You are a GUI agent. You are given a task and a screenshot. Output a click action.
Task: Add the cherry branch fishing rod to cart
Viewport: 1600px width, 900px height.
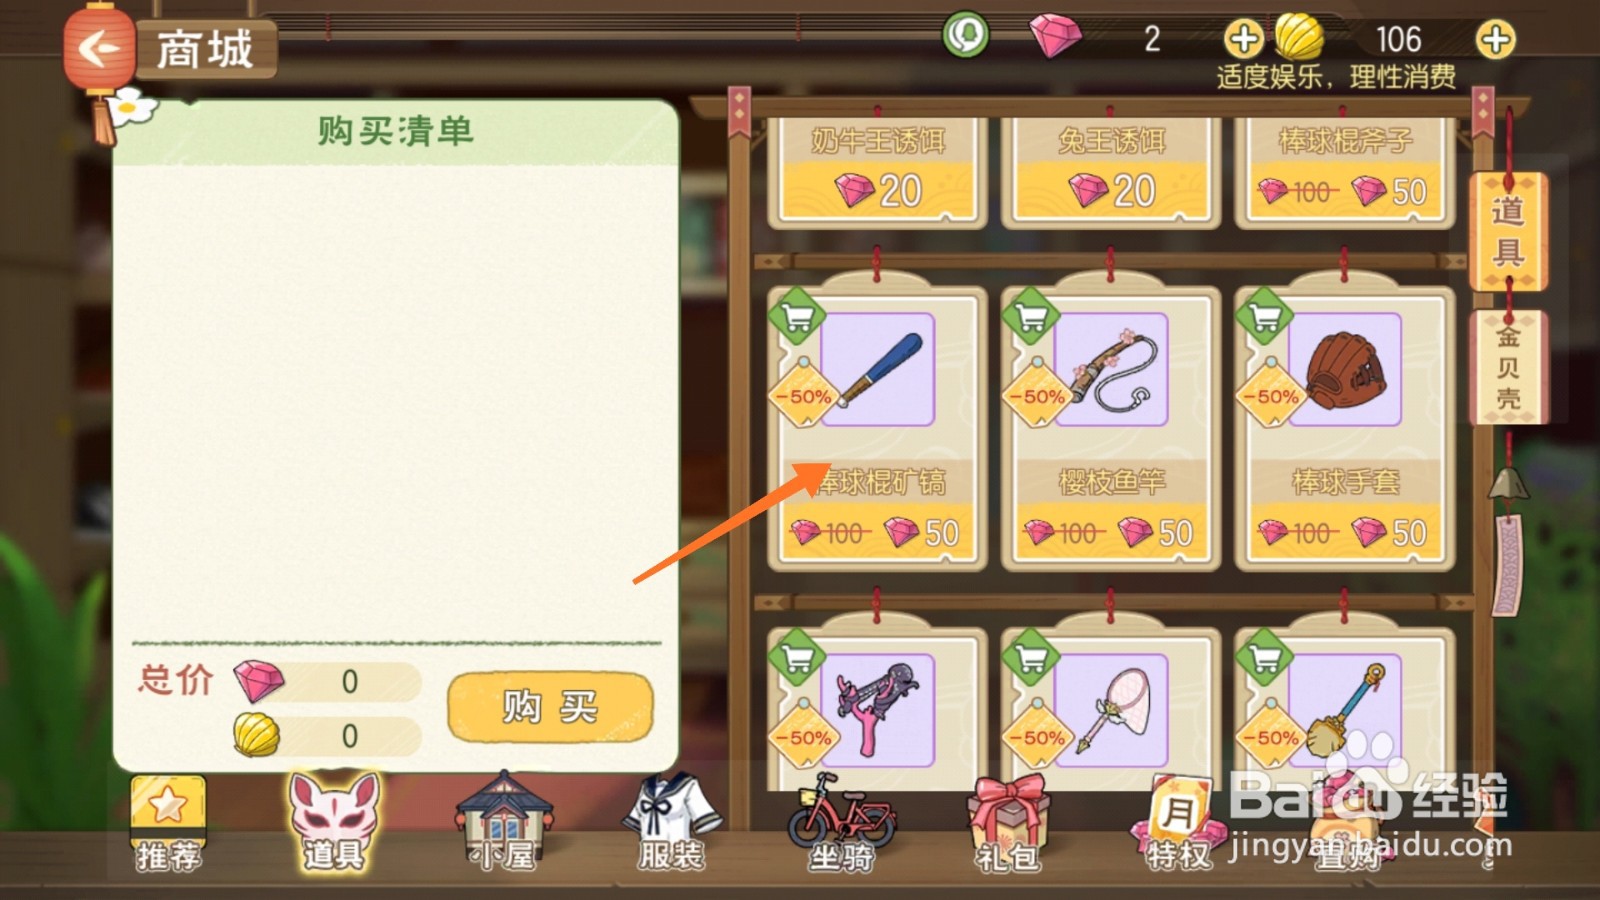coord(1030,316)
